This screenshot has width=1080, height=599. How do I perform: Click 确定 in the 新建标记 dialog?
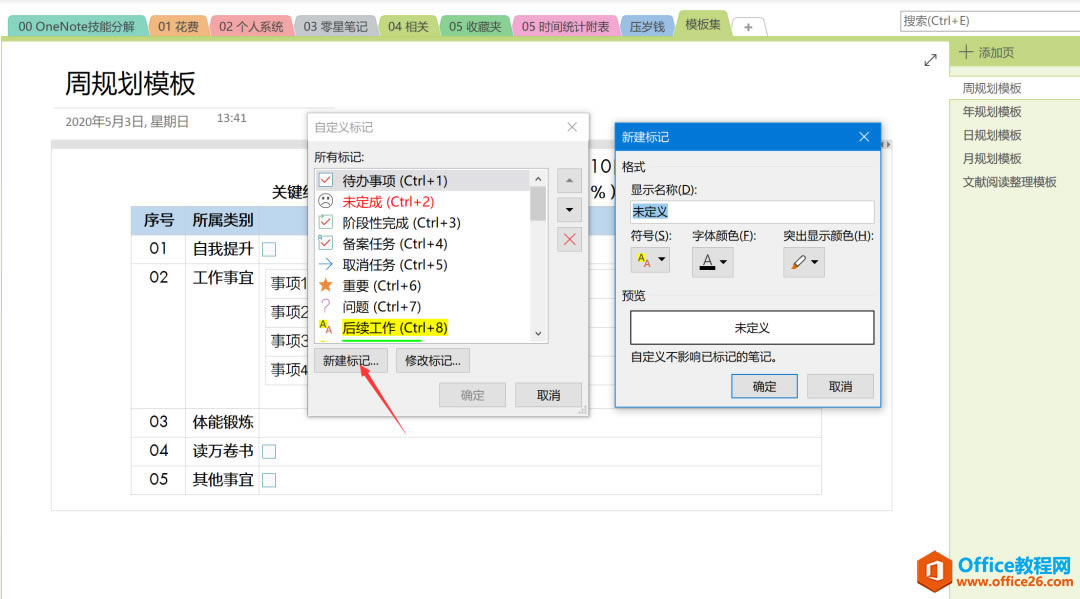(764, 386)
